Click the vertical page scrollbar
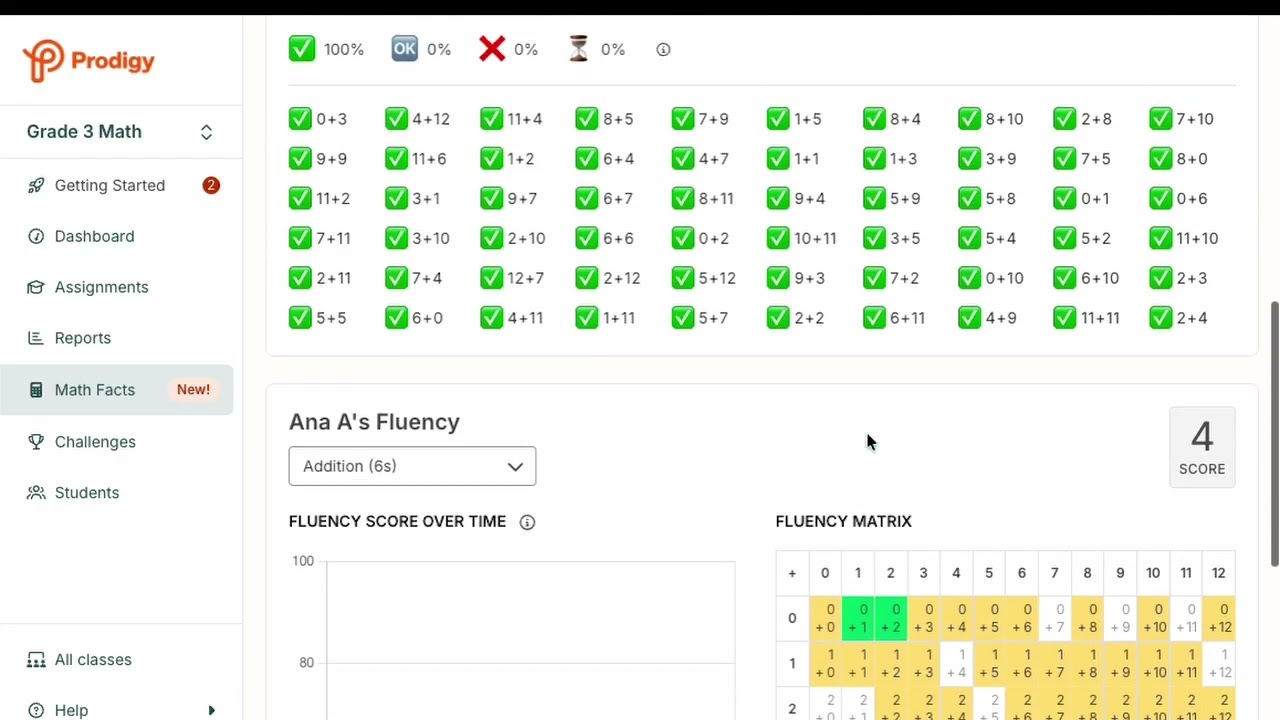The height and width of the screenshot is (720, 1280). pos(1274,432)
